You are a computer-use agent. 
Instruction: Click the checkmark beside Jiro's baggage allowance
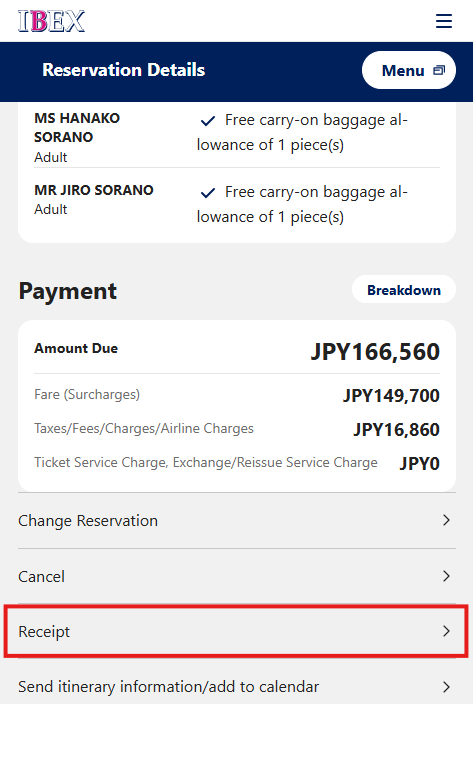pos(208,192)
